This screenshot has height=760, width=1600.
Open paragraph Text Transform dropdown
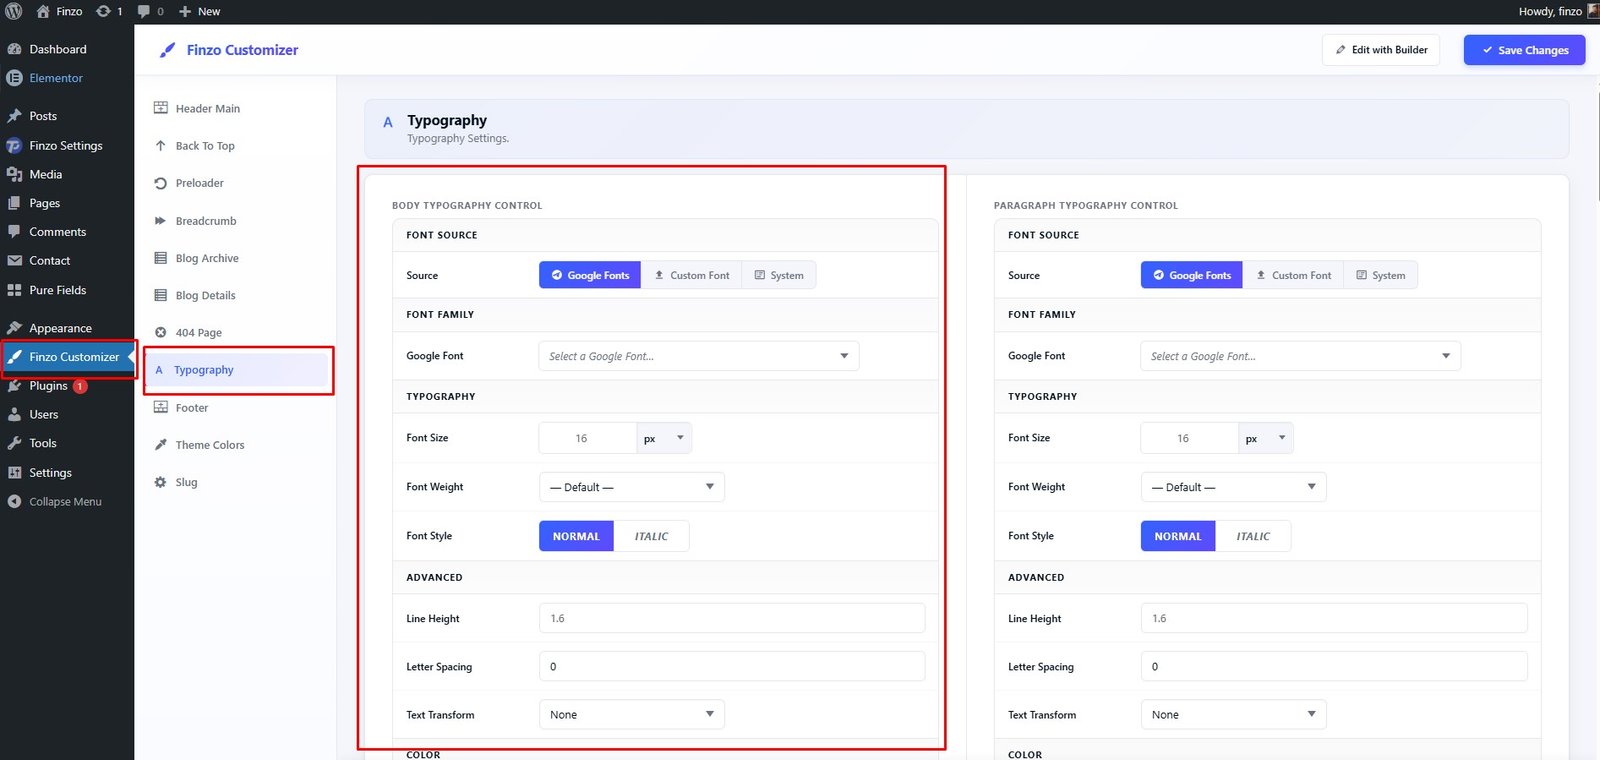pyautogui.click(x=1234, y=715)
